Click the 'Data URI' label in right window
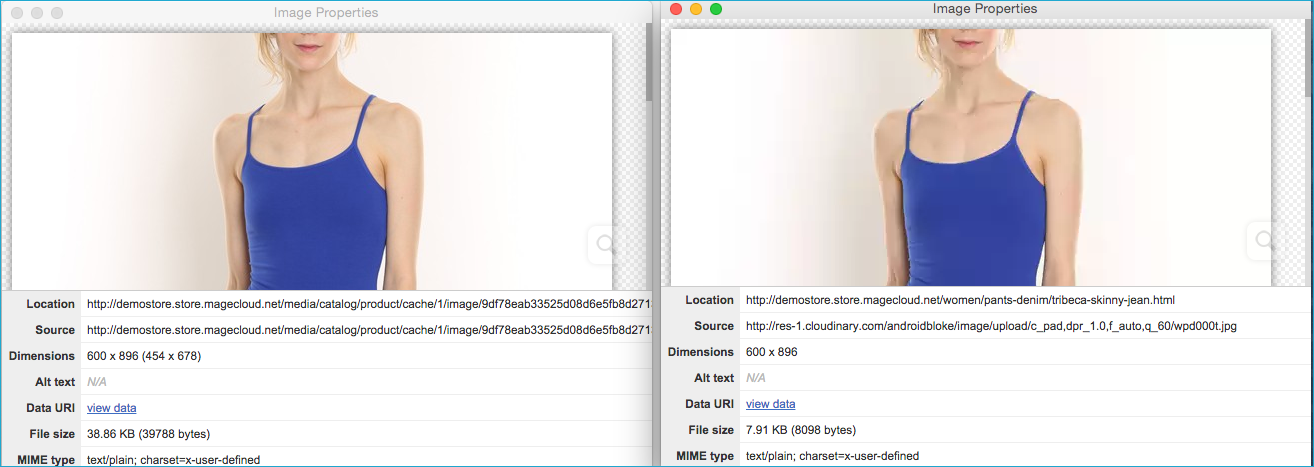This screenshot has width=1314, height=467. tap(710, 404)
